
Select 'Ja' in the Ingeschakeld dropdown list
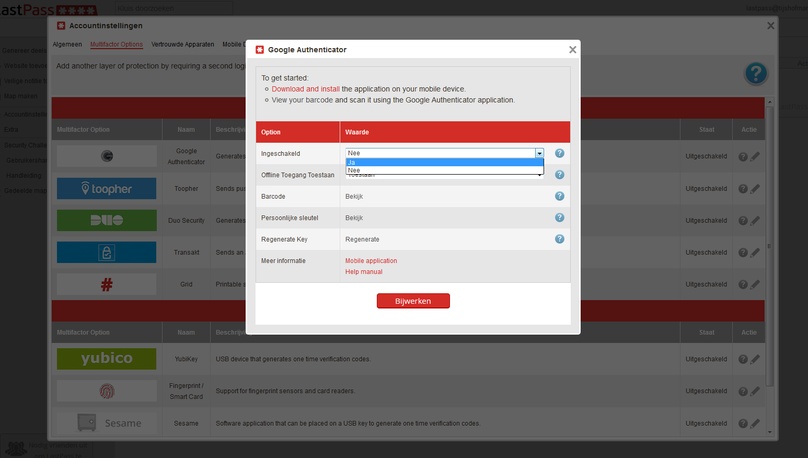pyautogui.click(x=444, y=162)
